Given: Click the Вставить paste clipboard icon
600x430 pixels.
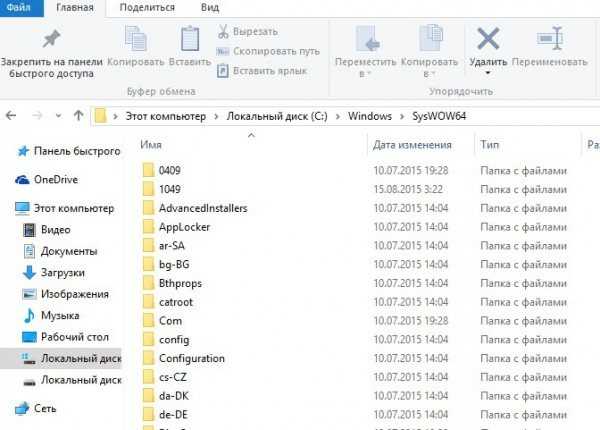Looking at the screenshot, I should click(x=190, y=38).
